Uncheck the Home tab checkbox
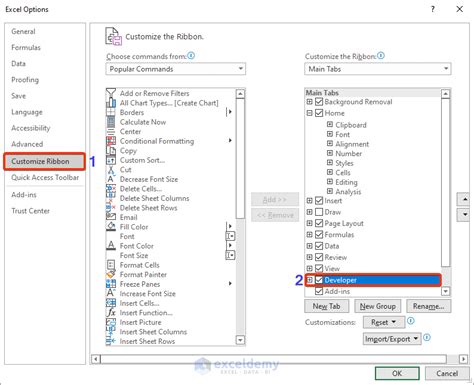The height and width of the screenshot is (385, 474). [x=319, y=113]
